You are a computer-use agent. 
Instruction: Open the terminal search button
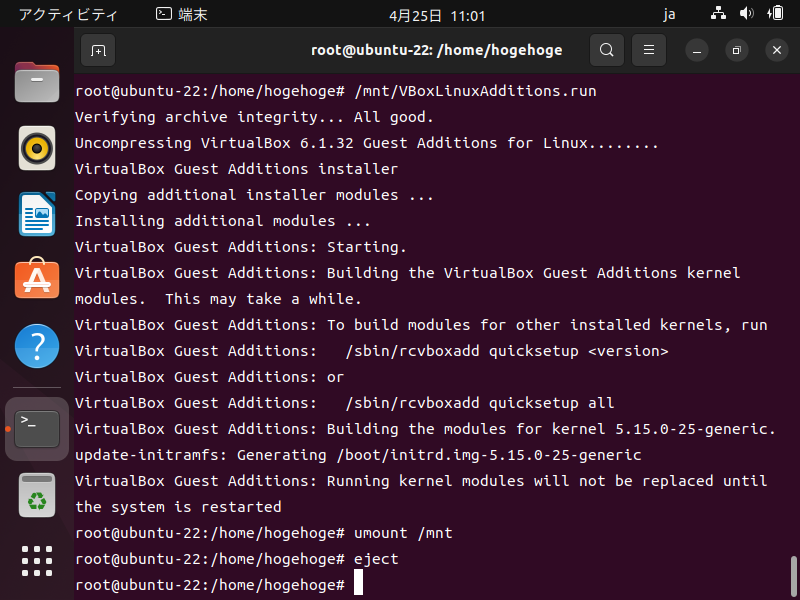(607, 50)
